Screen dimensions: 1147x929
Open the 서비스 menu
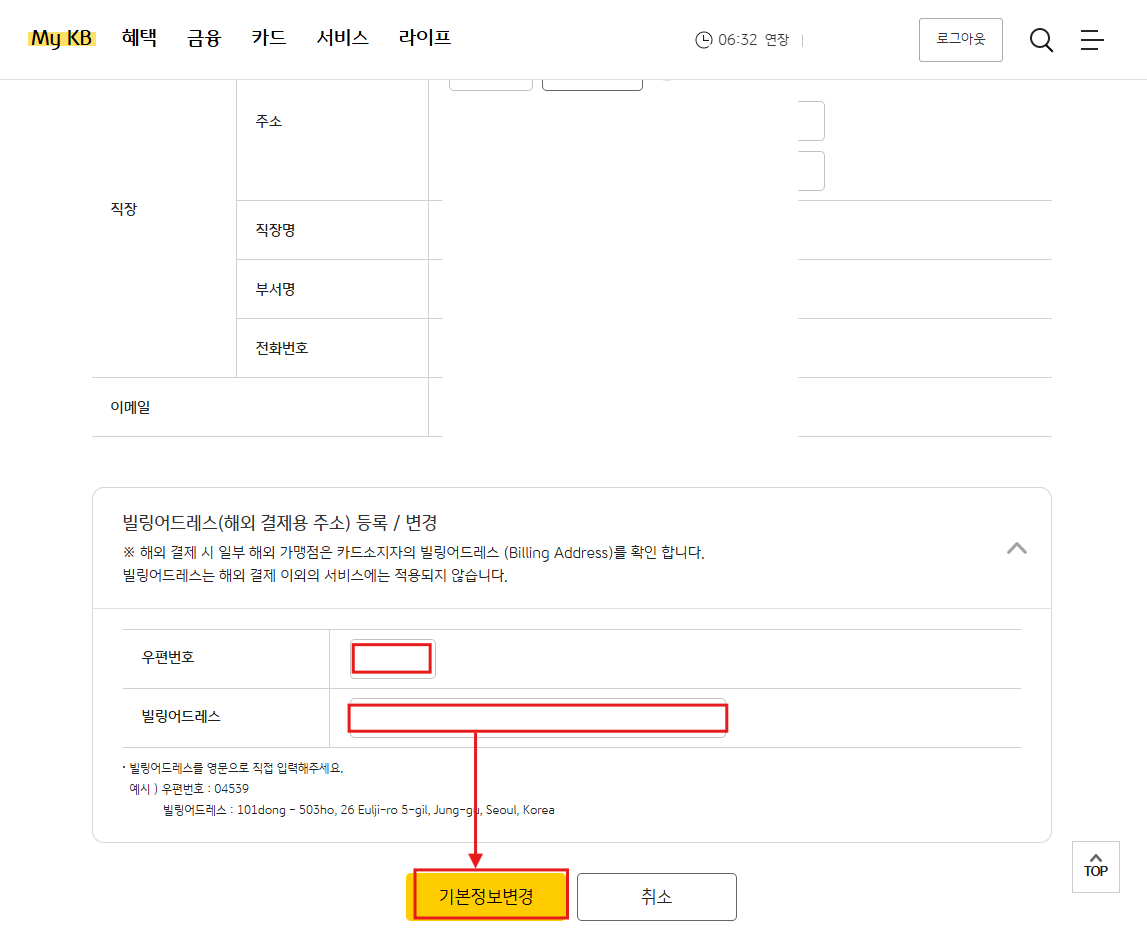[342, 37]
